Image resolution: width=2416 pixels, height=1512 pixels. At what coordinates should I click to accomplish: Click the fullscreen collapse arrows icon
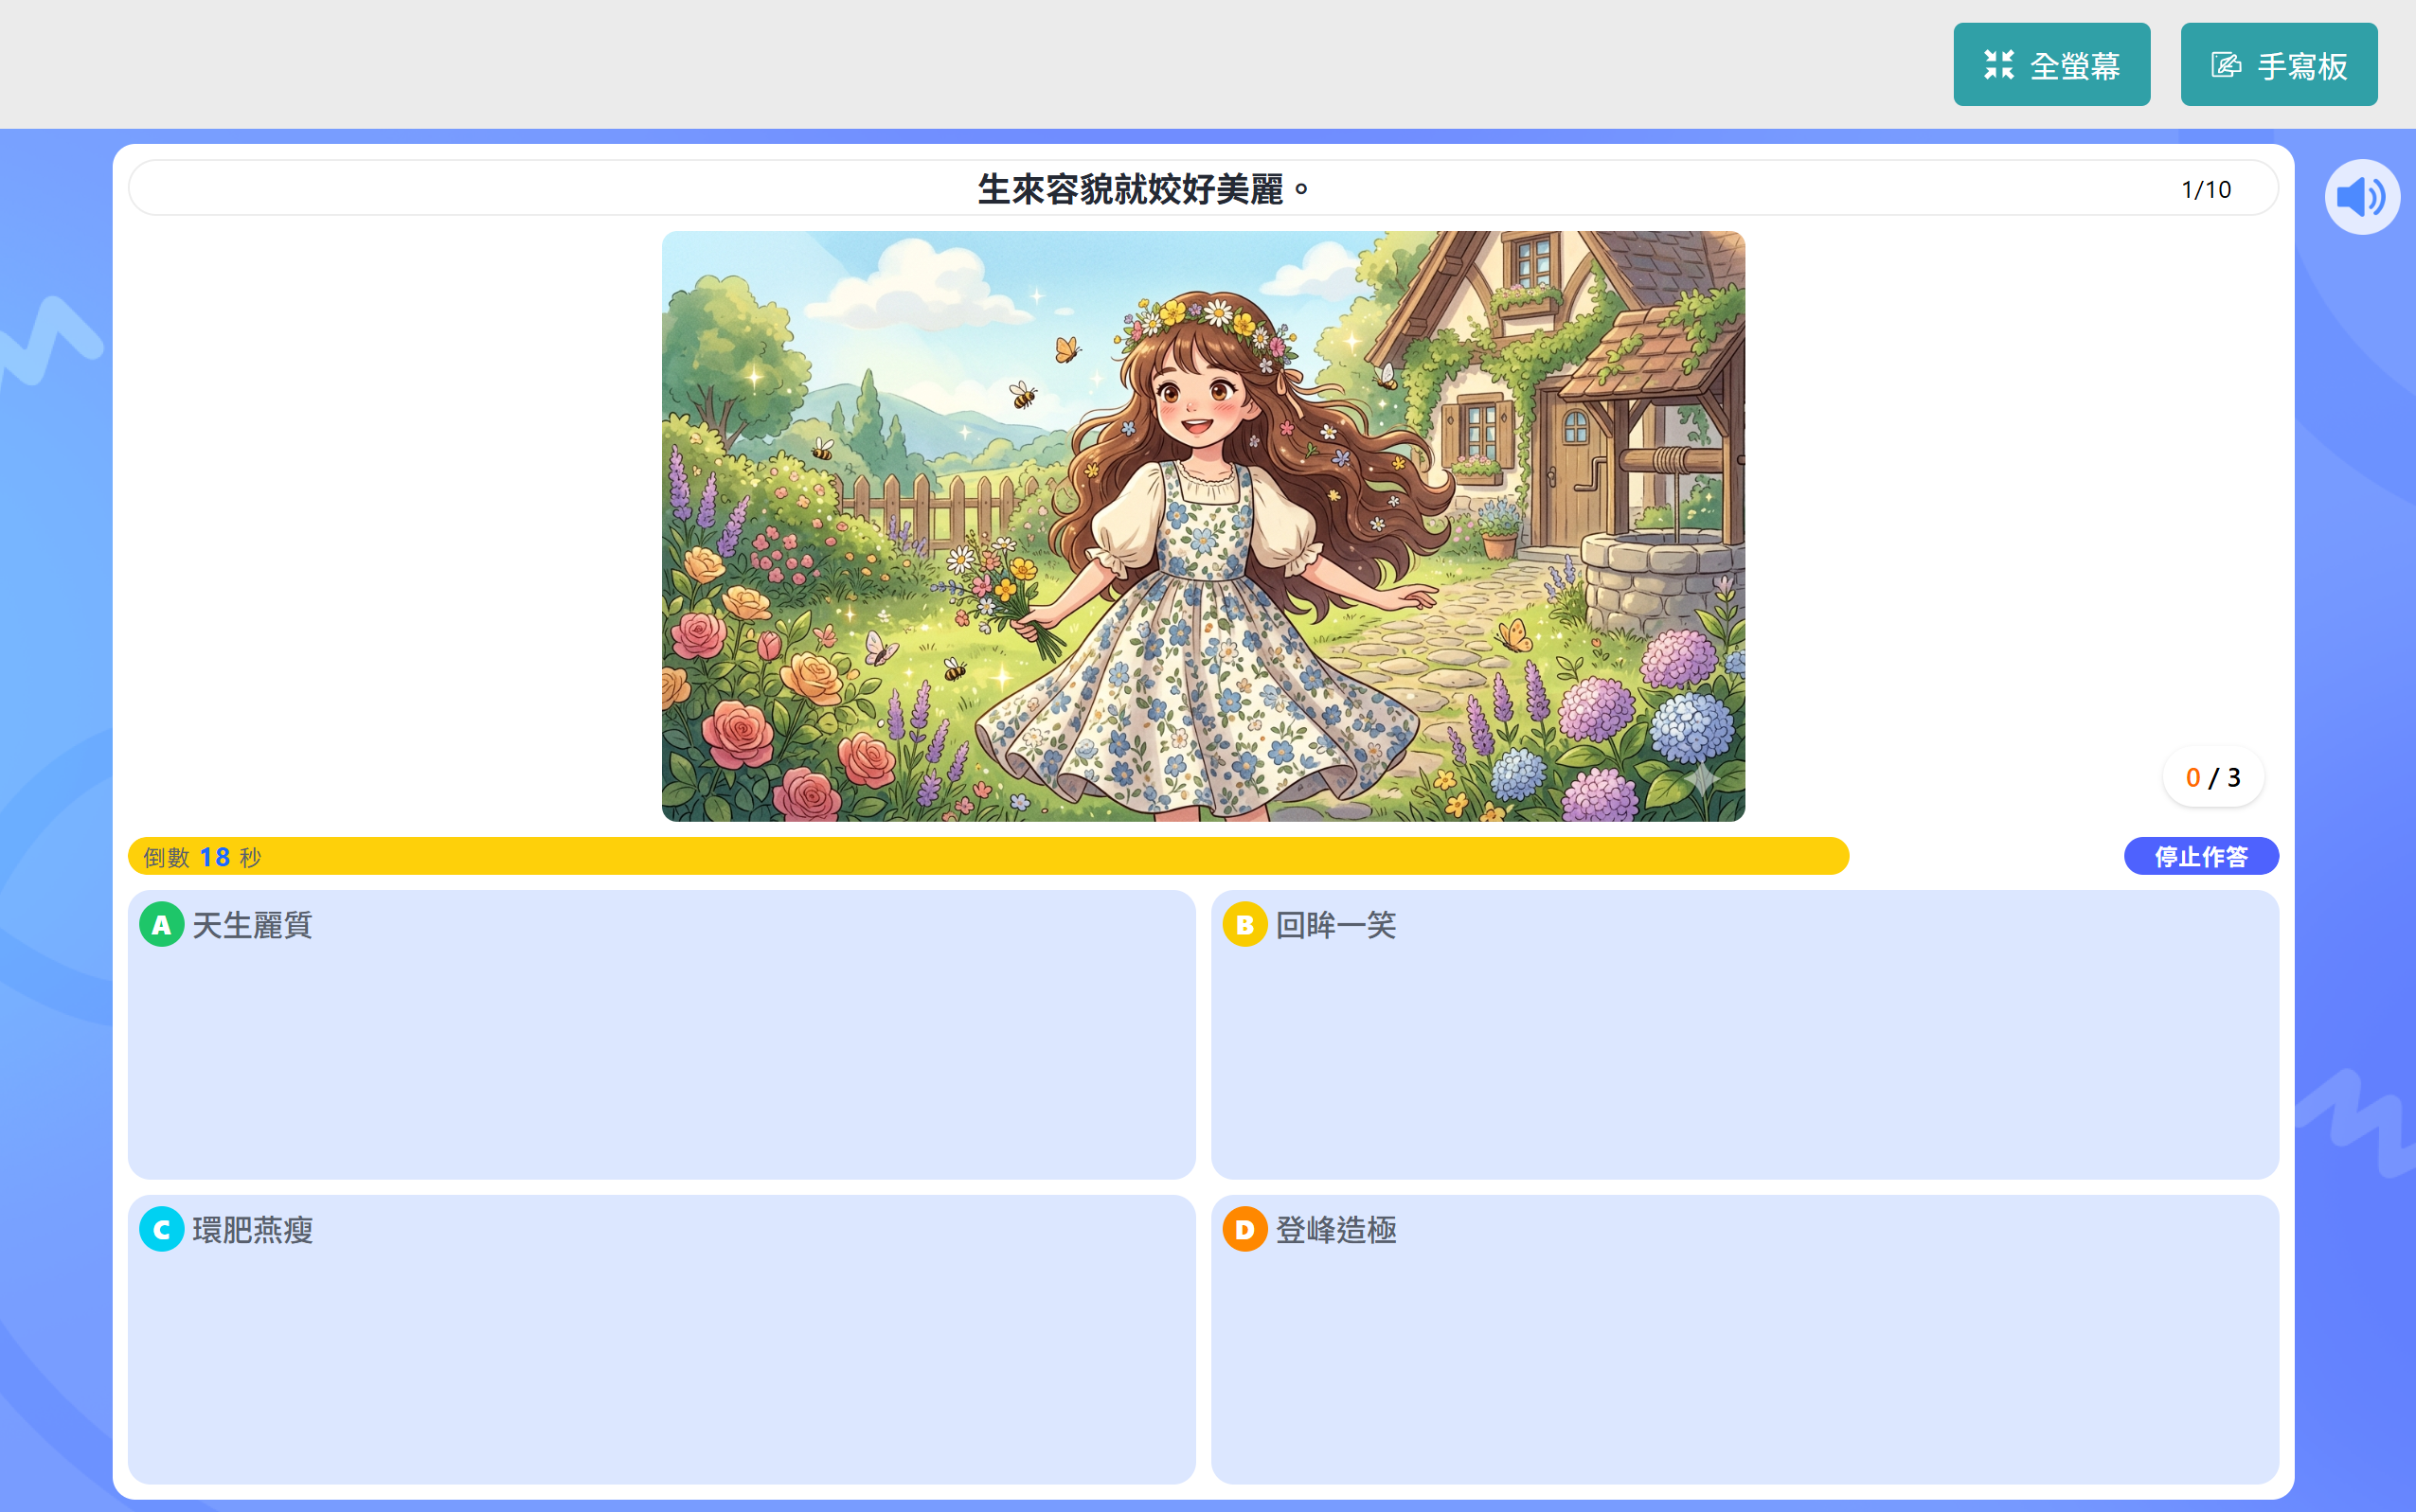pos(1999,65)
